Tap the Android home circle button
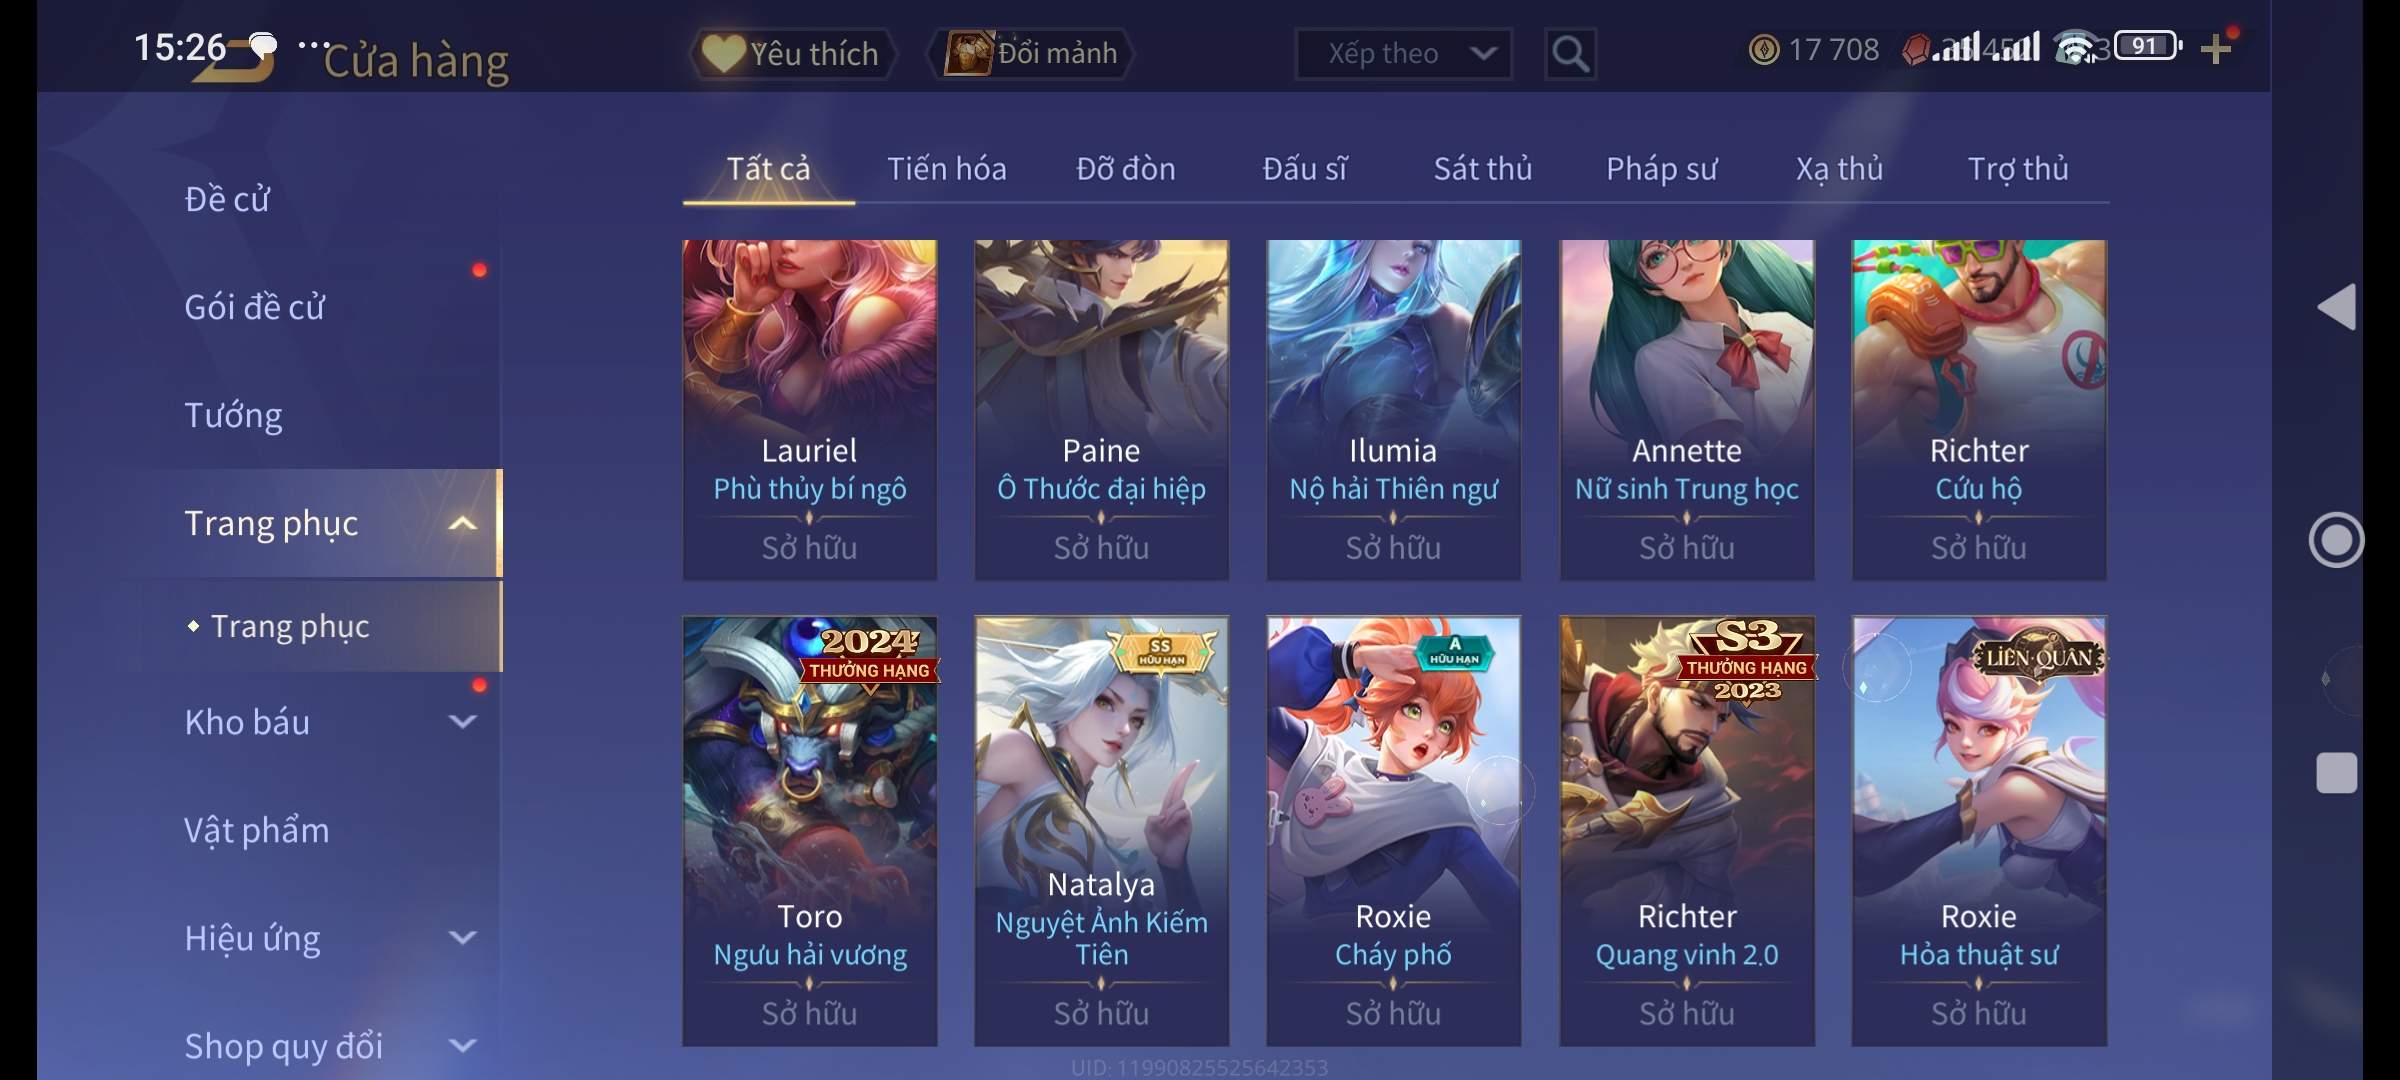The width and height of the screenshot is (2400, 1080). pyautogui.click(x=2336, y=540)
